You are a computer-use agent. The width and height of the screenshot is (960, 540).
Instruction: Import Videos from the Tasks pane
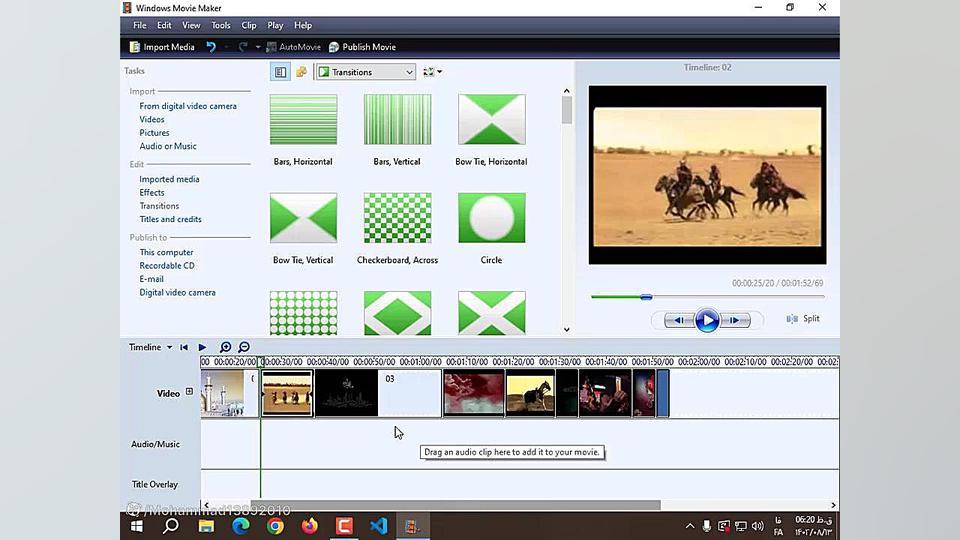[x=152, y=119]
